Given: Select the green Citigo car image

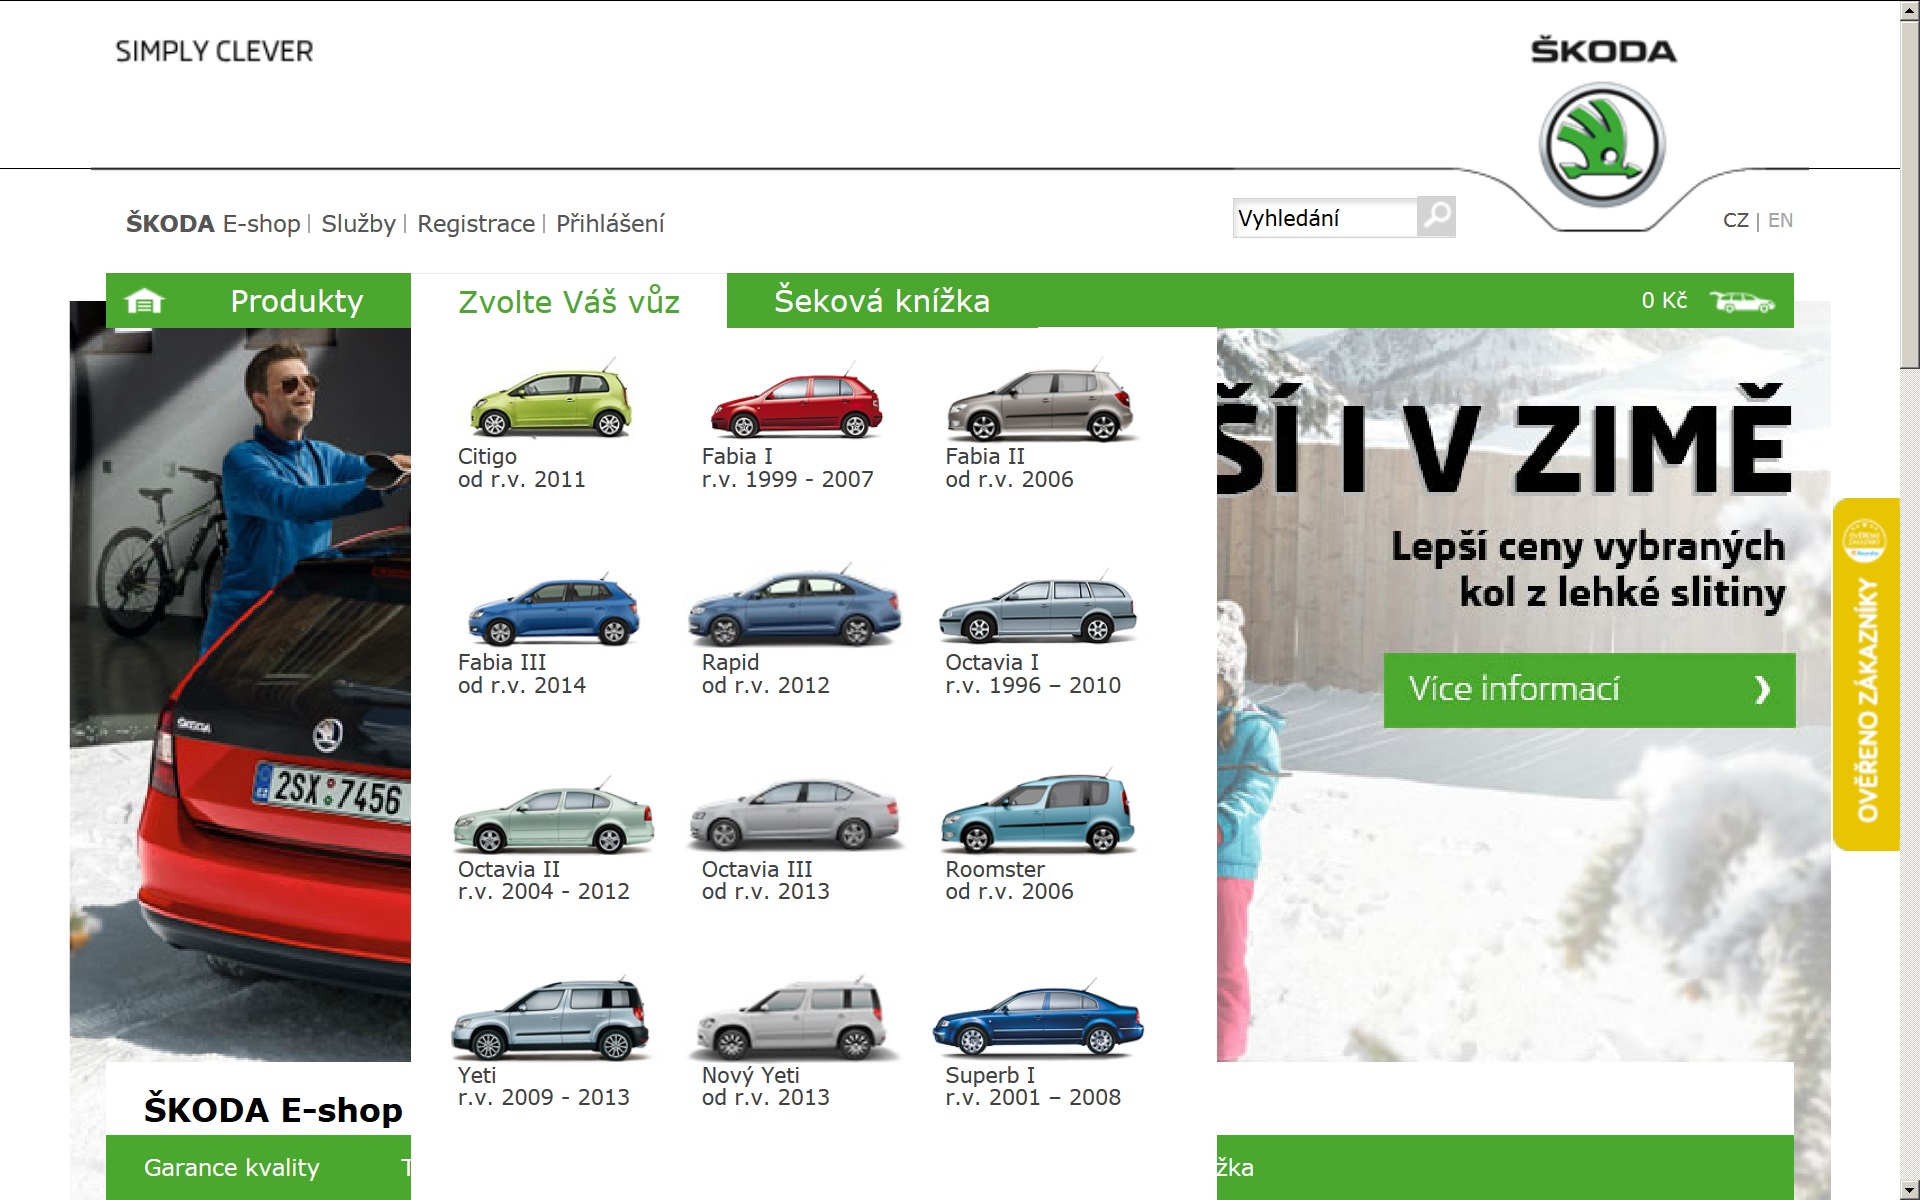Looking at the screenshot, I should [x=551, y=401].
